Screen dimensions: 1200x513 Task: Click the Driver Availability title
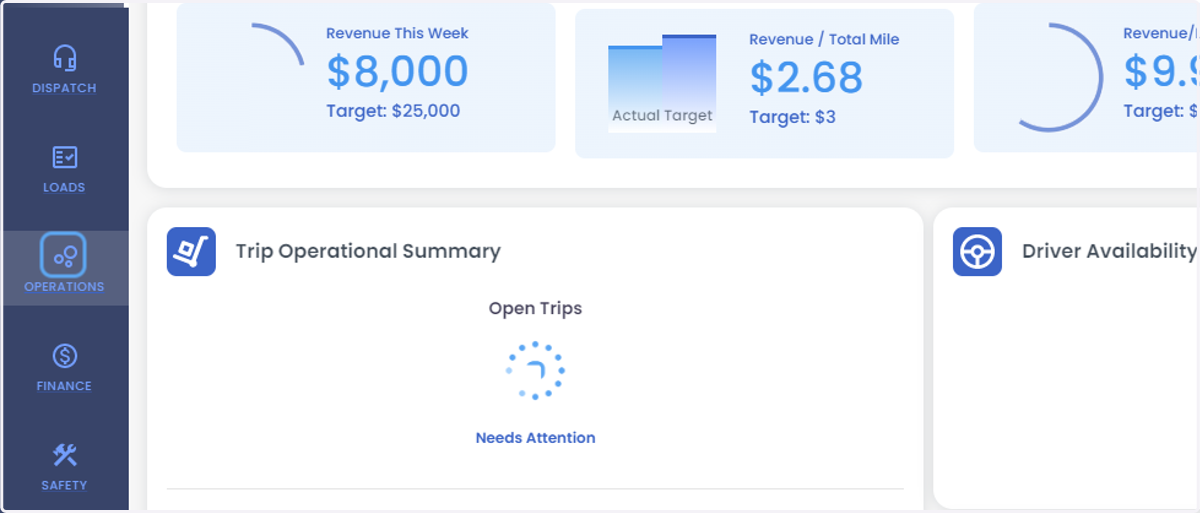coord(1109,251)
